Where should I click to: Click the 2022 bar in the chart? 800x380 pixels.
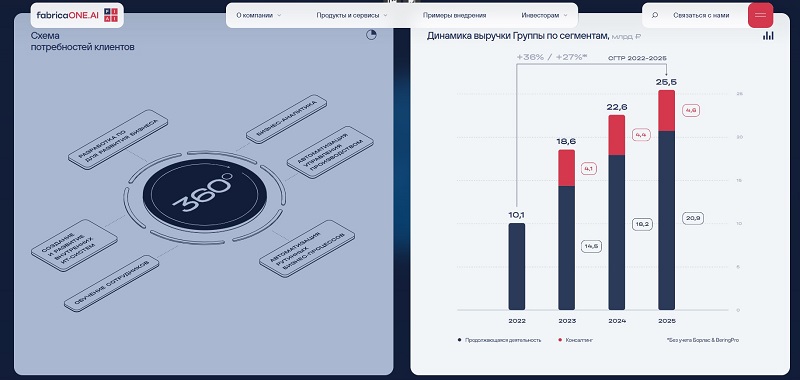pyautogui.click(x=517, y=266)
